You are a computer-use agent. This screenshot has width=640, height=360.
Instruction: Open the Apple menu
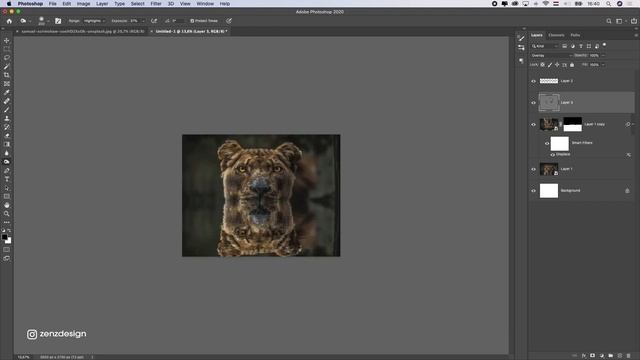coord(9,4)
